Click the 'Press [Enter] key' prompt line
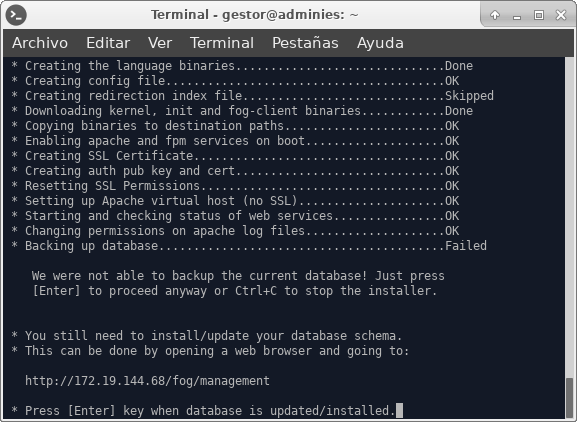The height and width of the screenshot is (422, 577). (x=203, y=410)
